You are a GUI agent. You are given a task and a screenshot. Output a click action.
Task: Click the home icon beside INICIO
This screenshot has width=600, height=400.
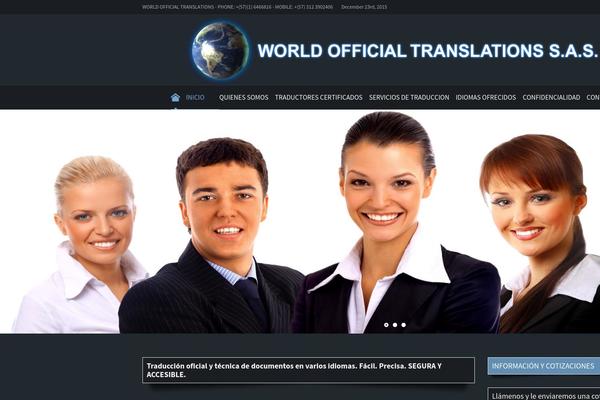tap(175, 97)
